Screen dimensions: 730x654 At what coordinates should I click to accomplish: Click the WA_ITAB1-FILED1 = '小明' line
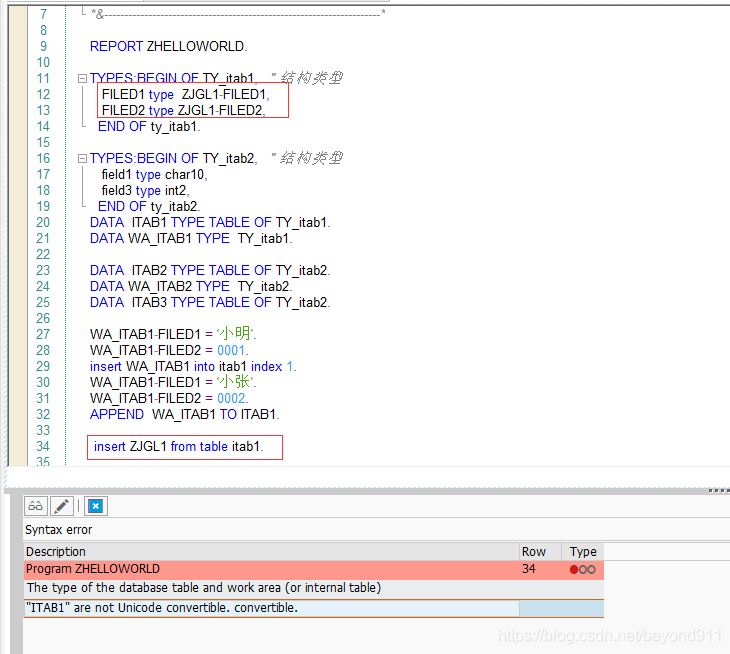pos(173,334)
